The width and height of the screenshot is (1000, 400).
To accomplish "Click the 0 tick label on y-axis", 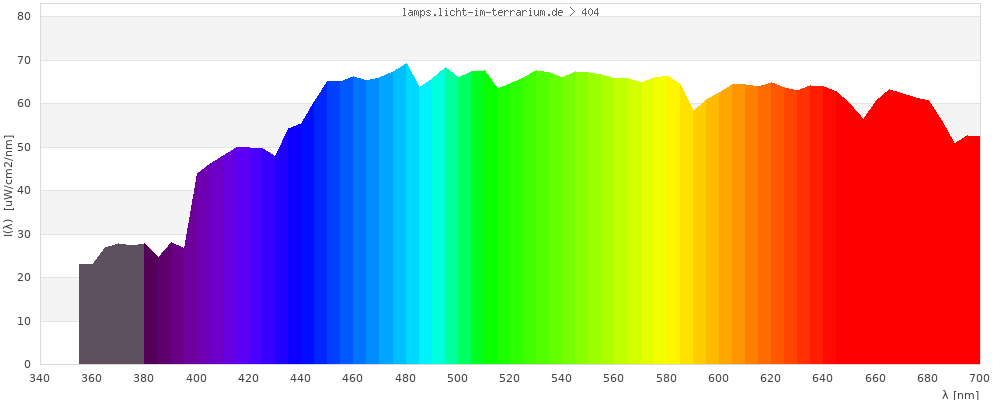I will 27,365.
